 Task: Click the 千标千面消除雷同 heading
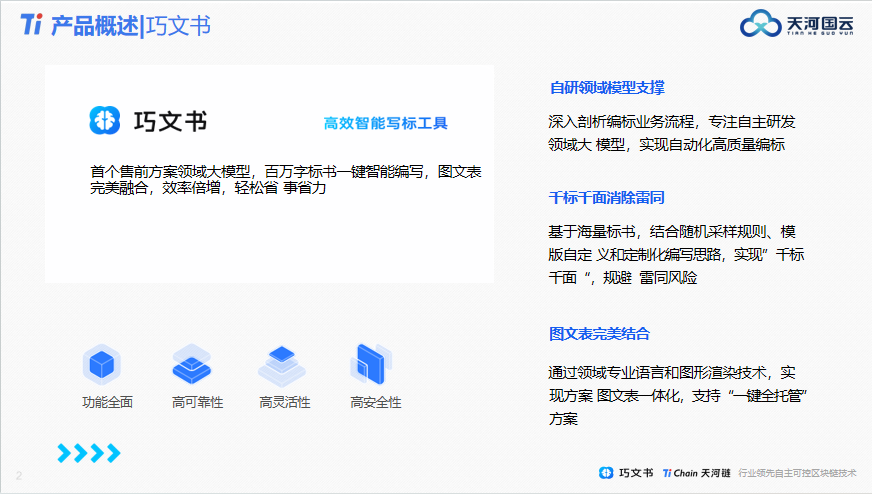coord(606,197)
